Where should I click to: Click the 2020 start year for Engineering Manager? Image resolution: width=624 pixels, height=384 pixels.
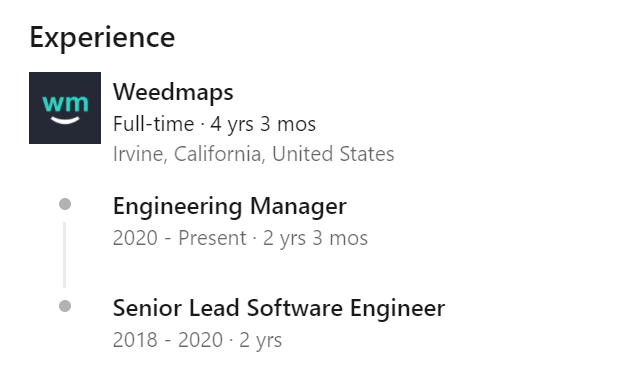tap(135, 238)
